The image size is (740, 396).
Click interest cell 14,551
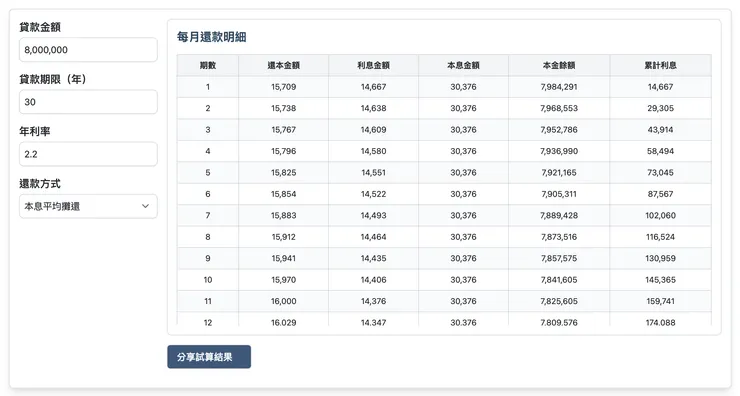click(x=373, y=173)
